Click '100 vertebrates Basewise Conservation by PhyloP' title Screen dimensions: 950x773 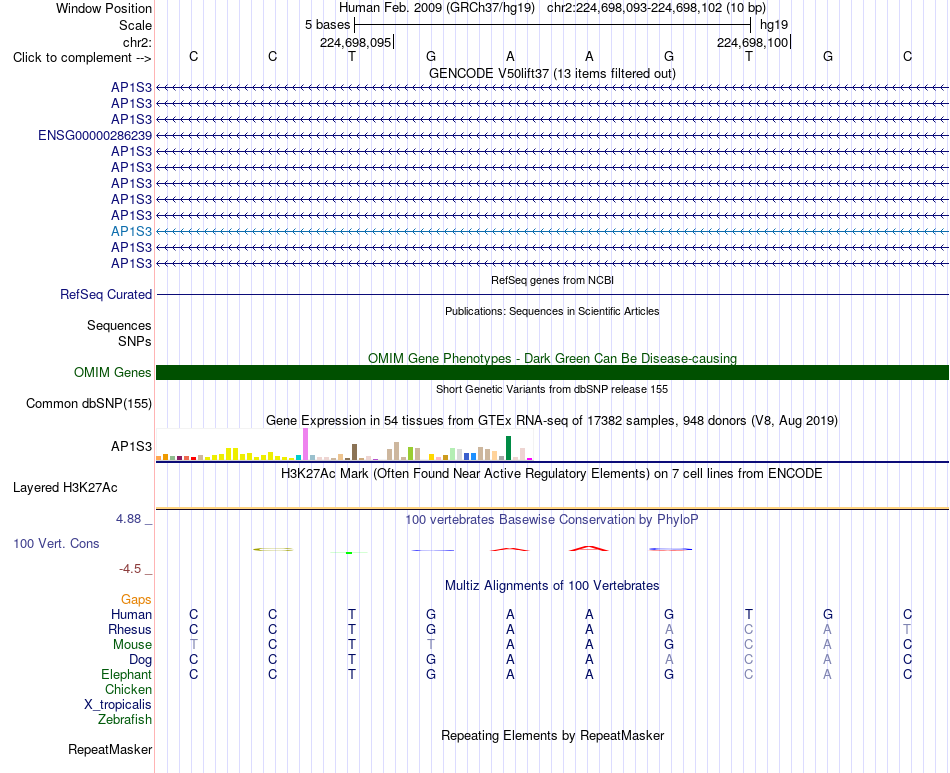coord(552,520)
